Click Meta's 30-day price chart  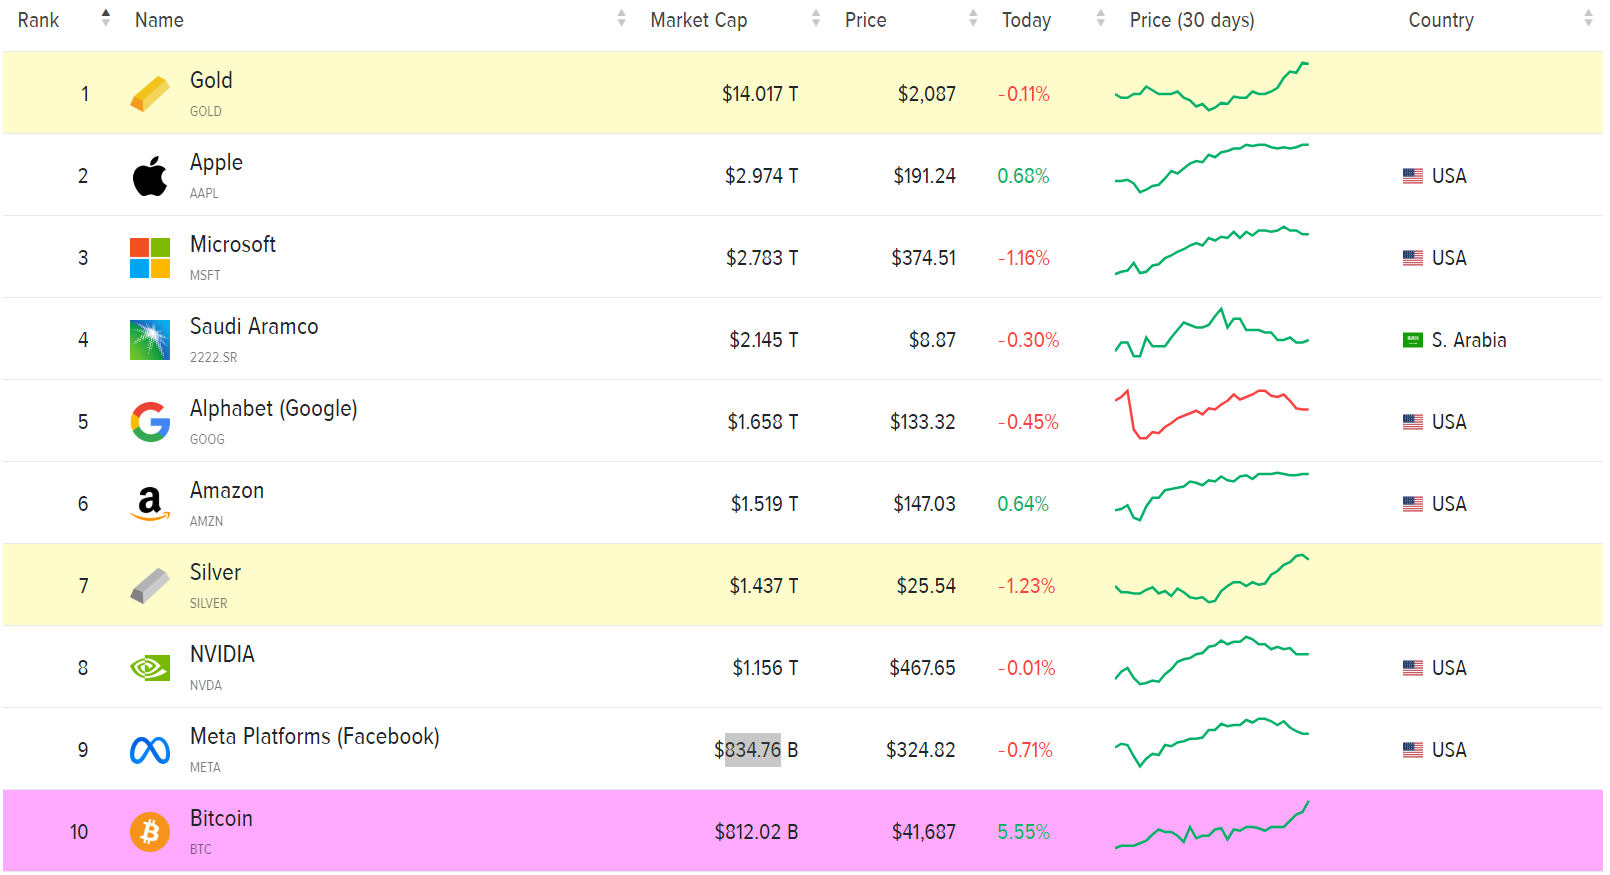click(1212, 742)
